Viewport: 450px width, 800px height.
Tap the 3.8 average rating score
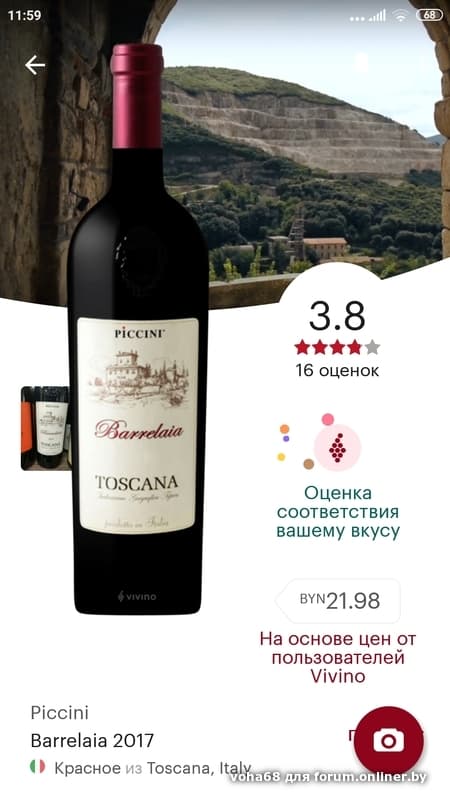click(337, 316)
